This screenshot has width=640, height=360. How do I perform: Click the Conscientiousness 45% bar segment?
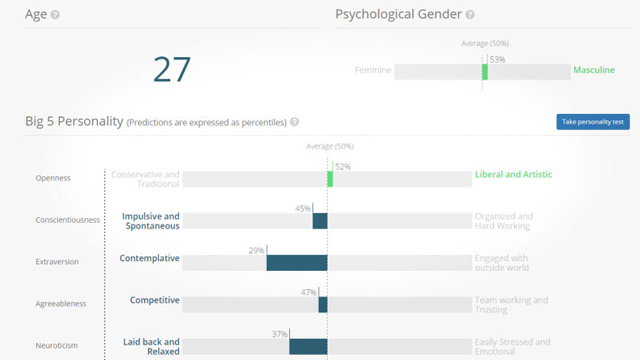pyautogui.click(x=320, y=221)
